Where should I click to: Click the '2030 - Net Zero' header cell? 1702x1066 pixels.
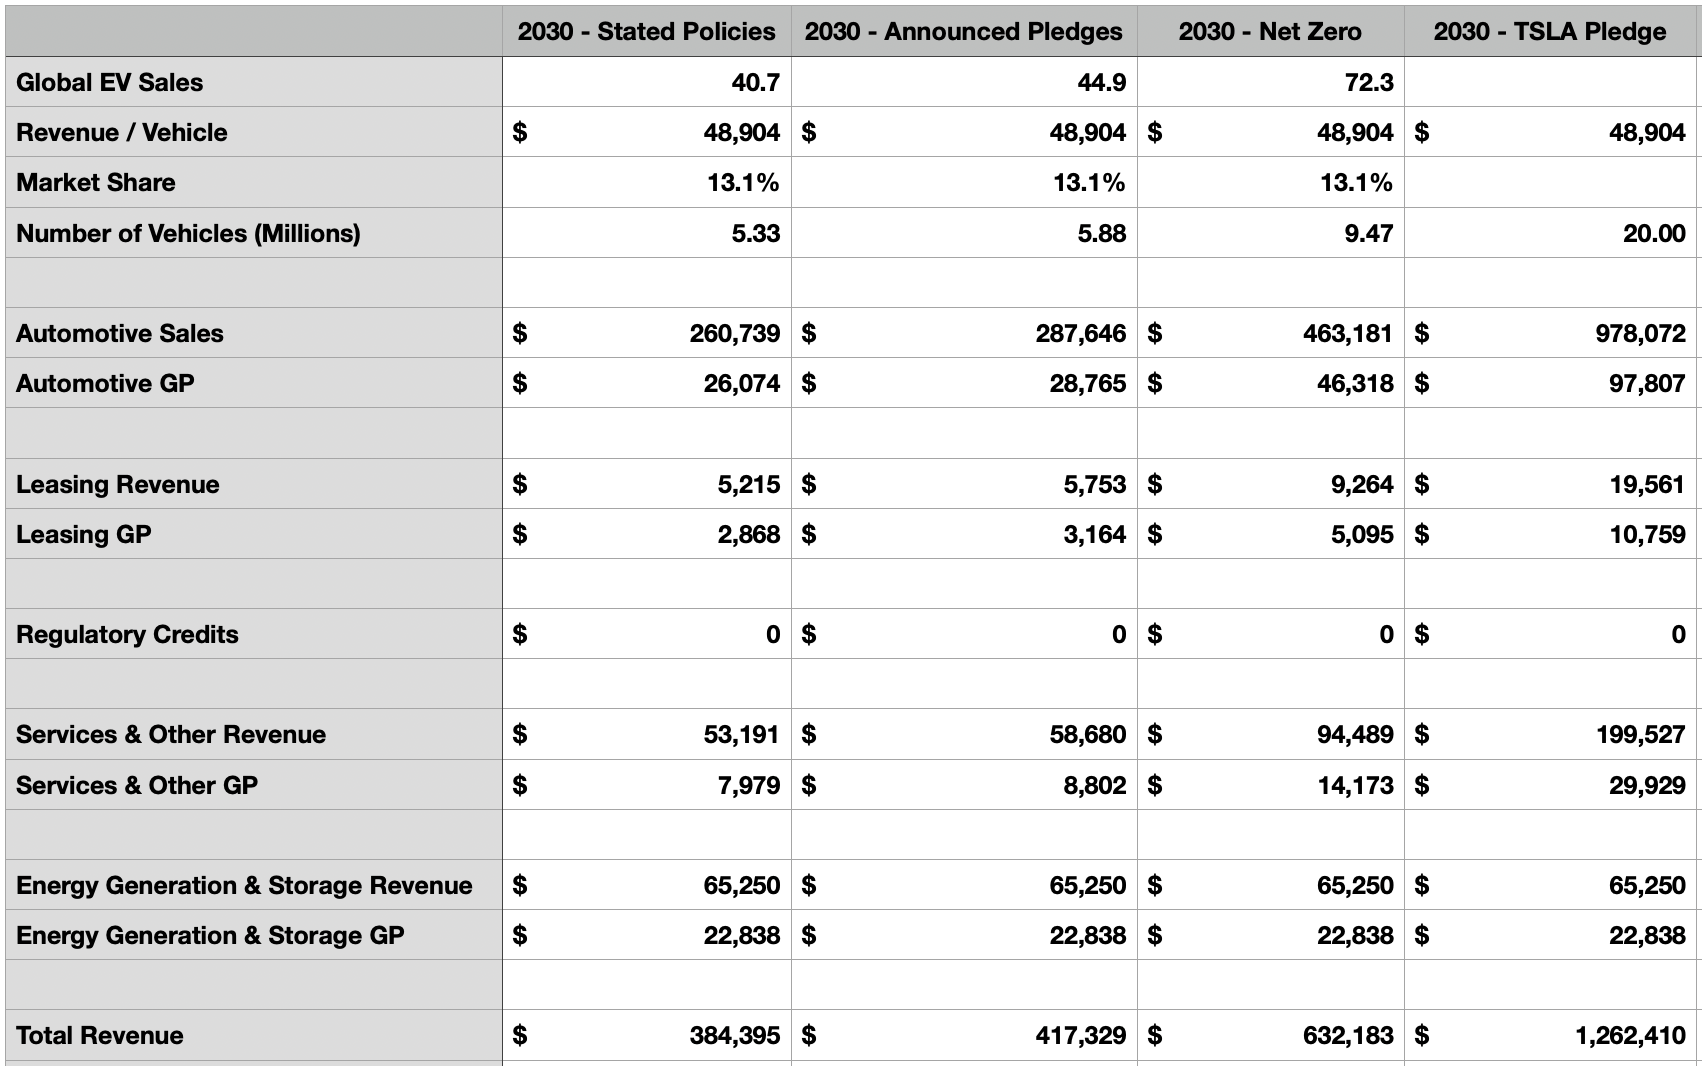point(1270,31)
